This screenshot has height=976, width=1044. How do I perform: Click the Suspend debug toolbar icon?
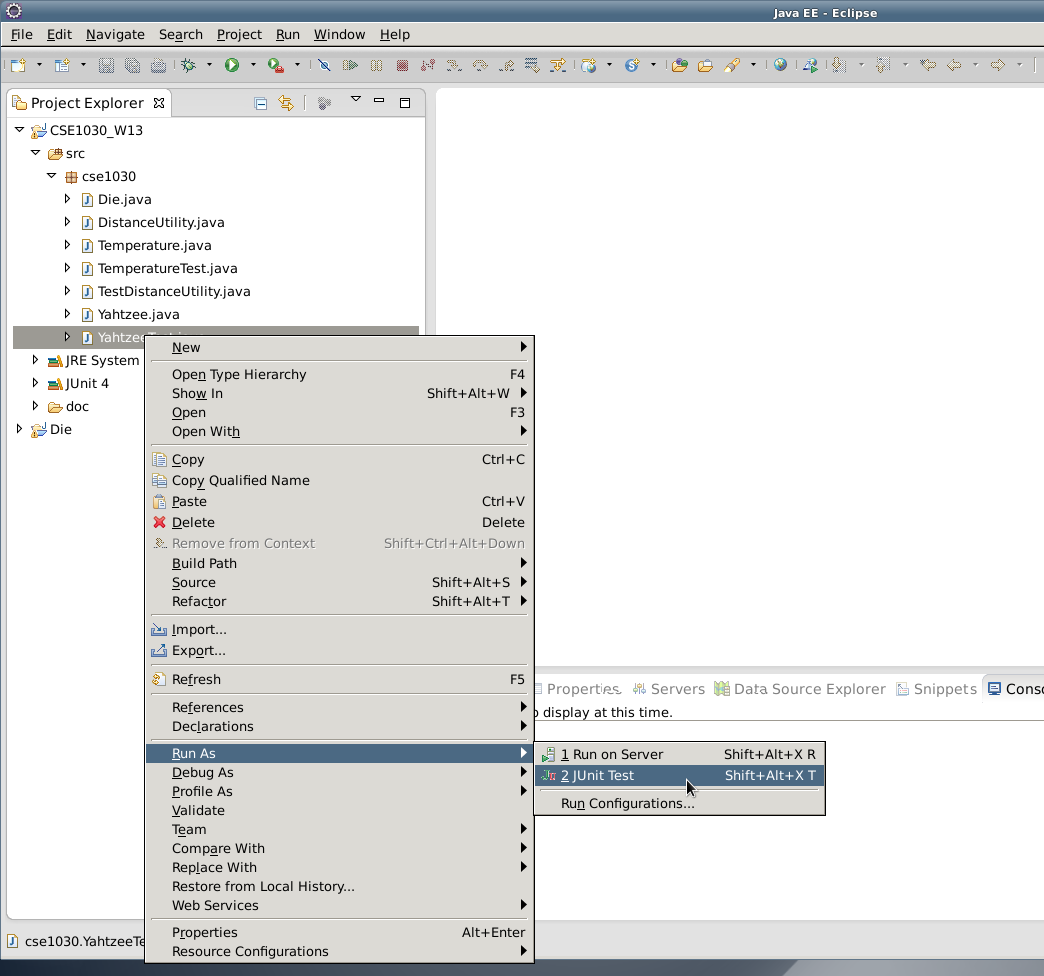(x=376, y=65)
